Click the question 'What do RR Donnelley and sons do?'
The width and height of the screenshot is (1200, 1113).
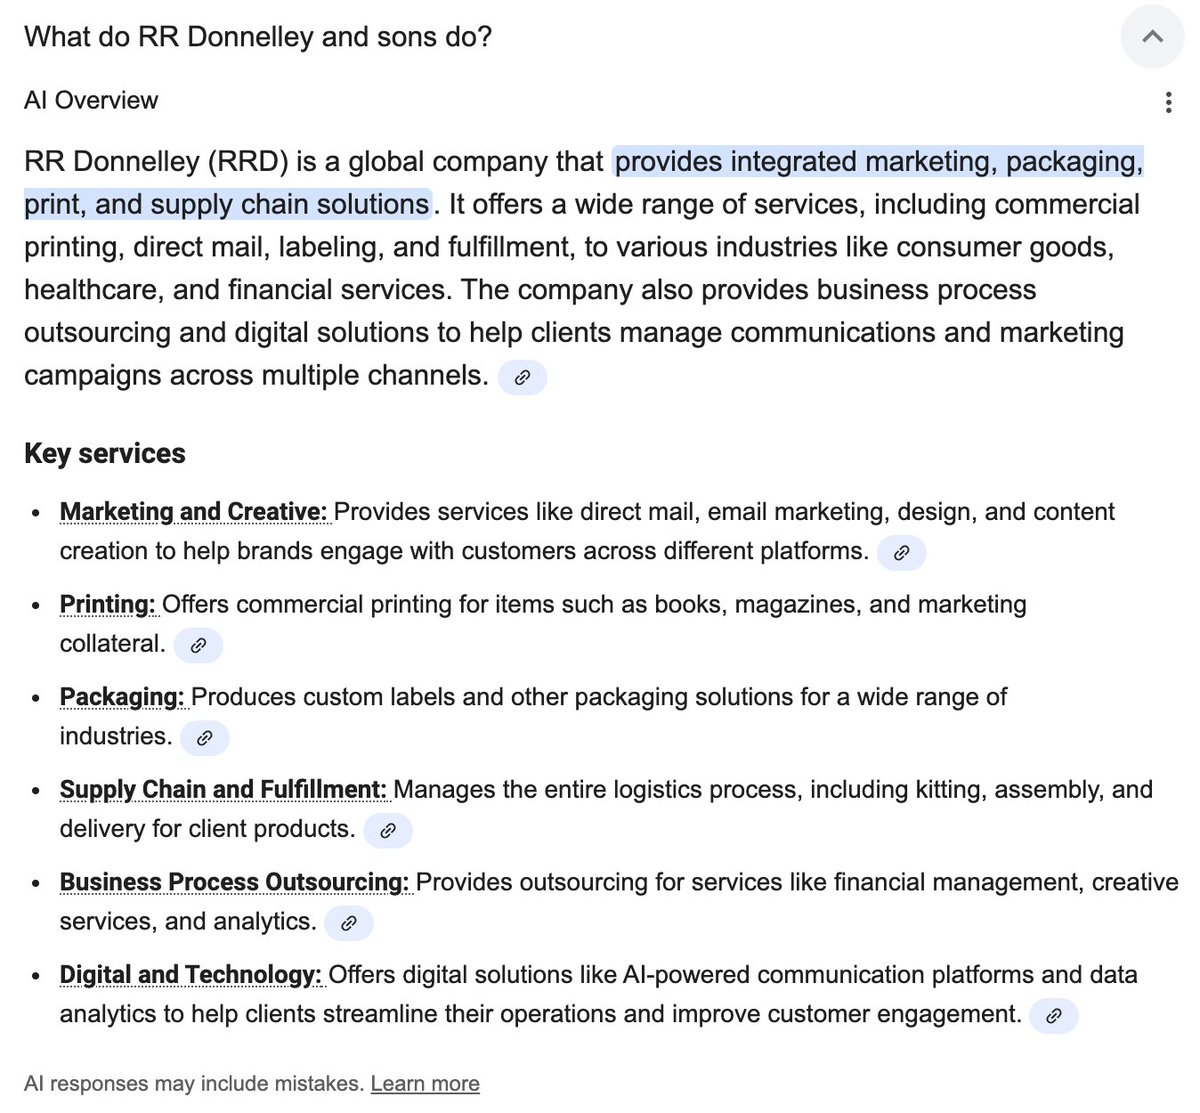point(258,37)
